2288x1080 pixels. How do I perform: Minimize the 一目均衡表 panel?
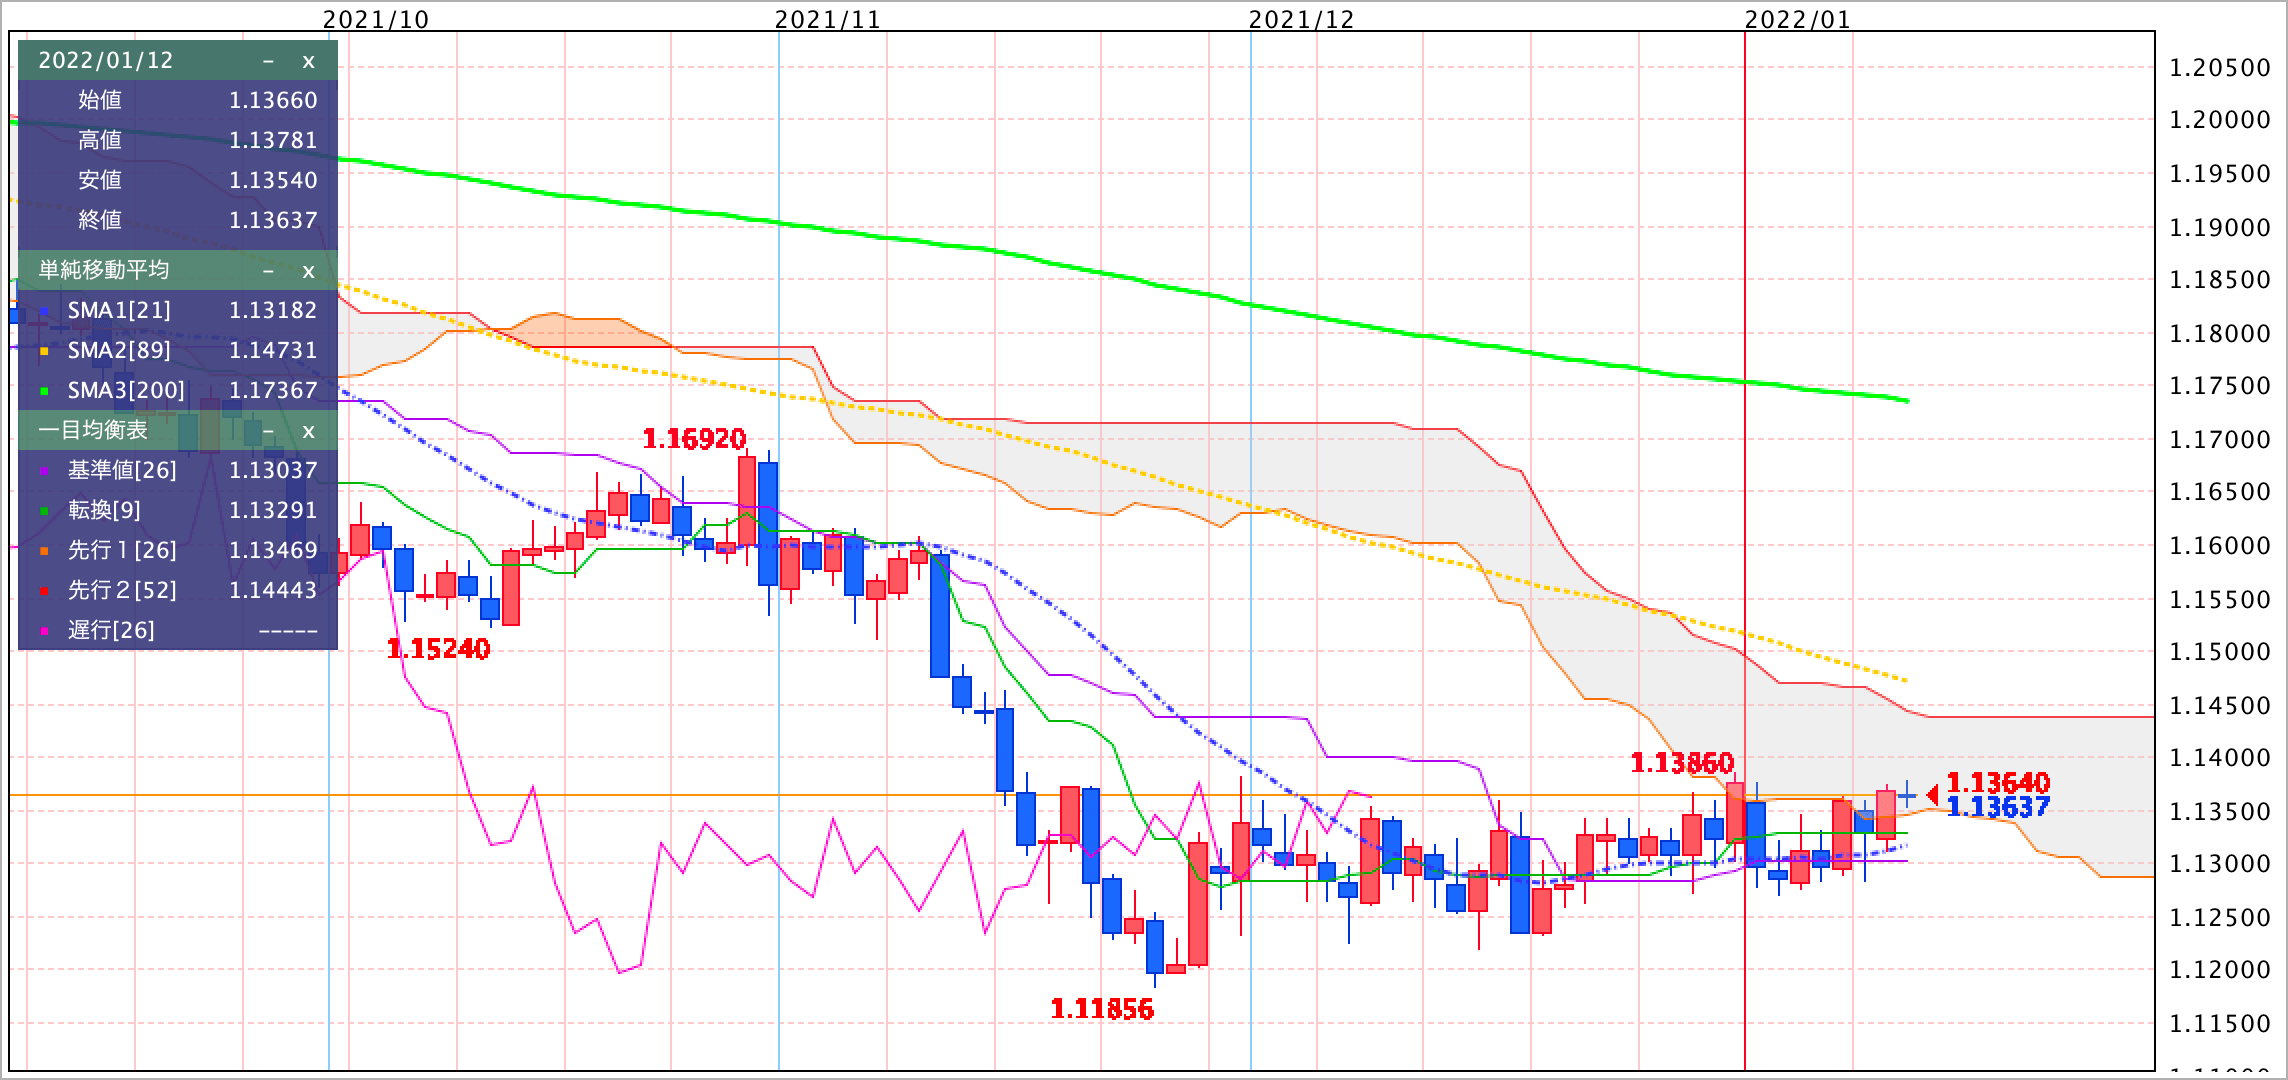(268, 431)
